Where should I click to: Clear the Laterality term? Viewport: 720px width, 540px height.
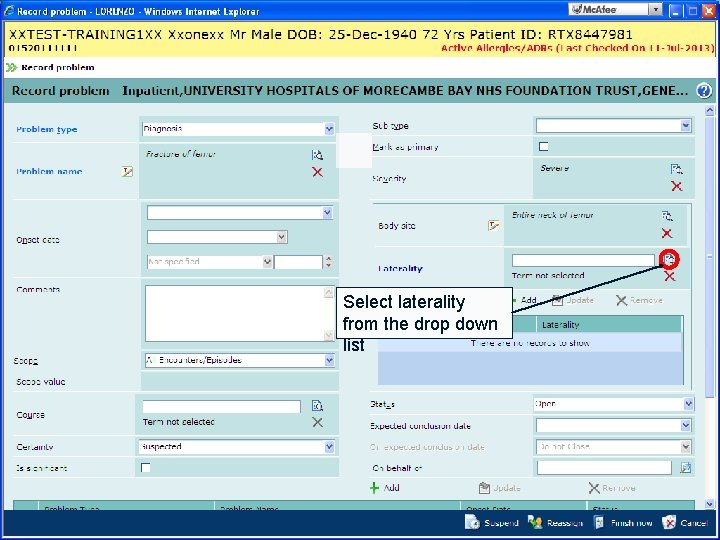coord(669,276)
